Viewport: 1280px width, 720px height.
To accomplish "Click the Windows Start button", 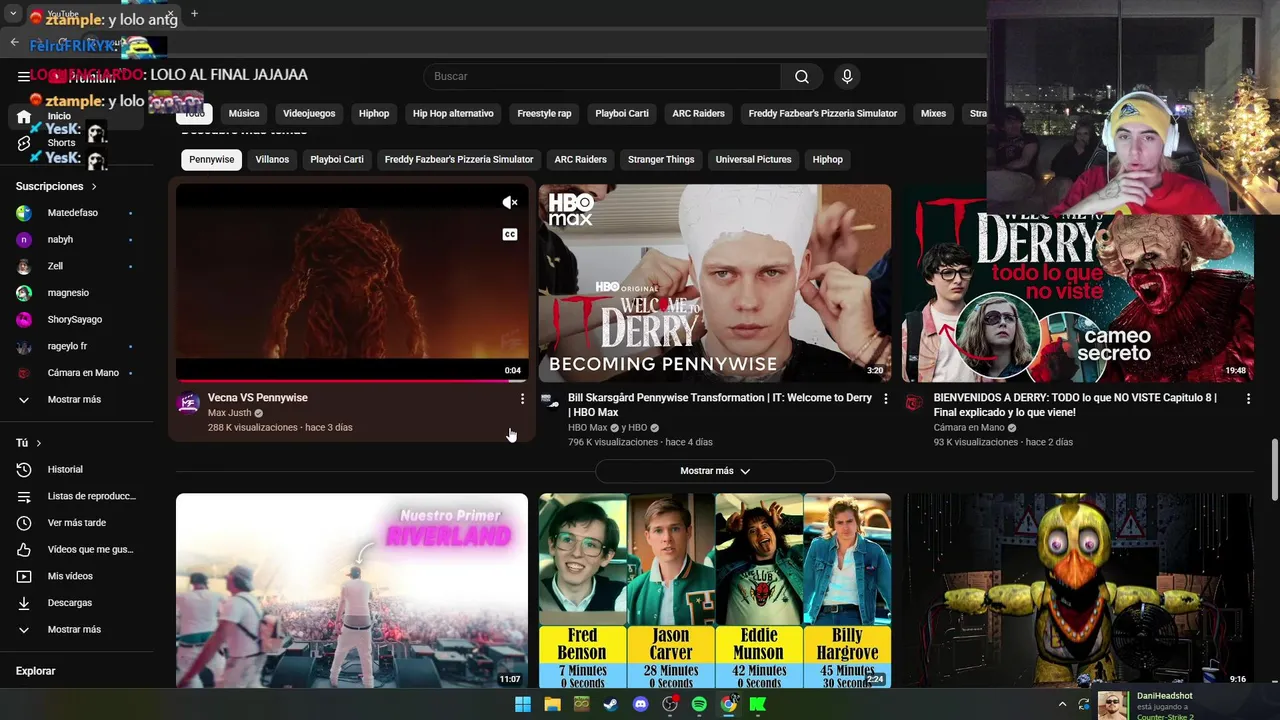I will (523, 704).
